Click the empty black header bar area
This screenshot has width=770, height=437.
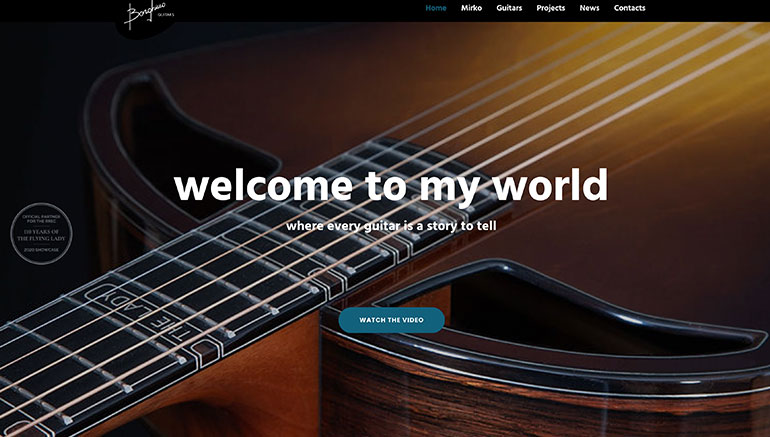tap(295, 10)
